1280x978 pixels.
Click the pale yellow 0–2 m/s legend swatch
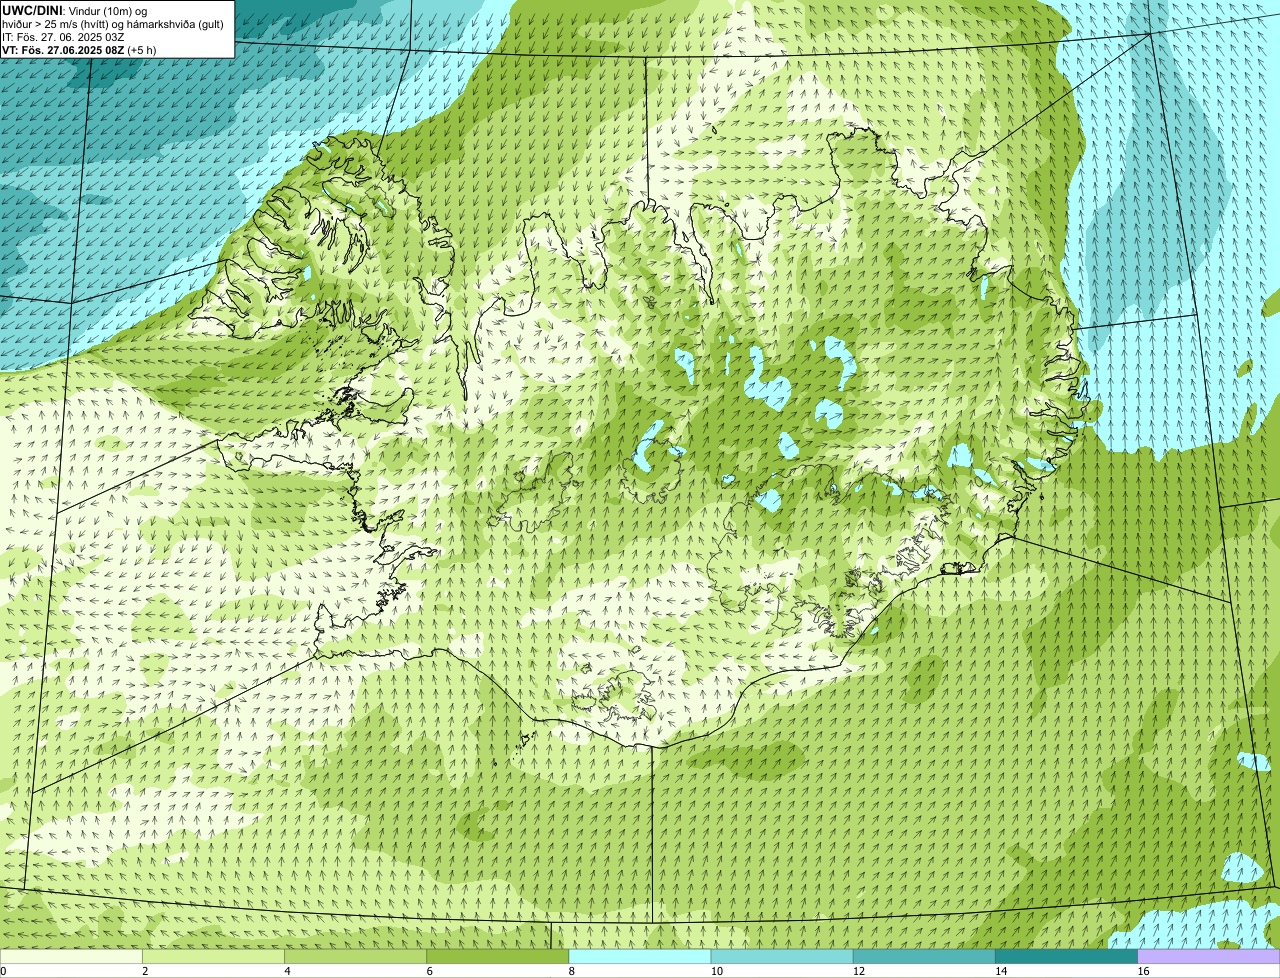click(x=71, y=957)
